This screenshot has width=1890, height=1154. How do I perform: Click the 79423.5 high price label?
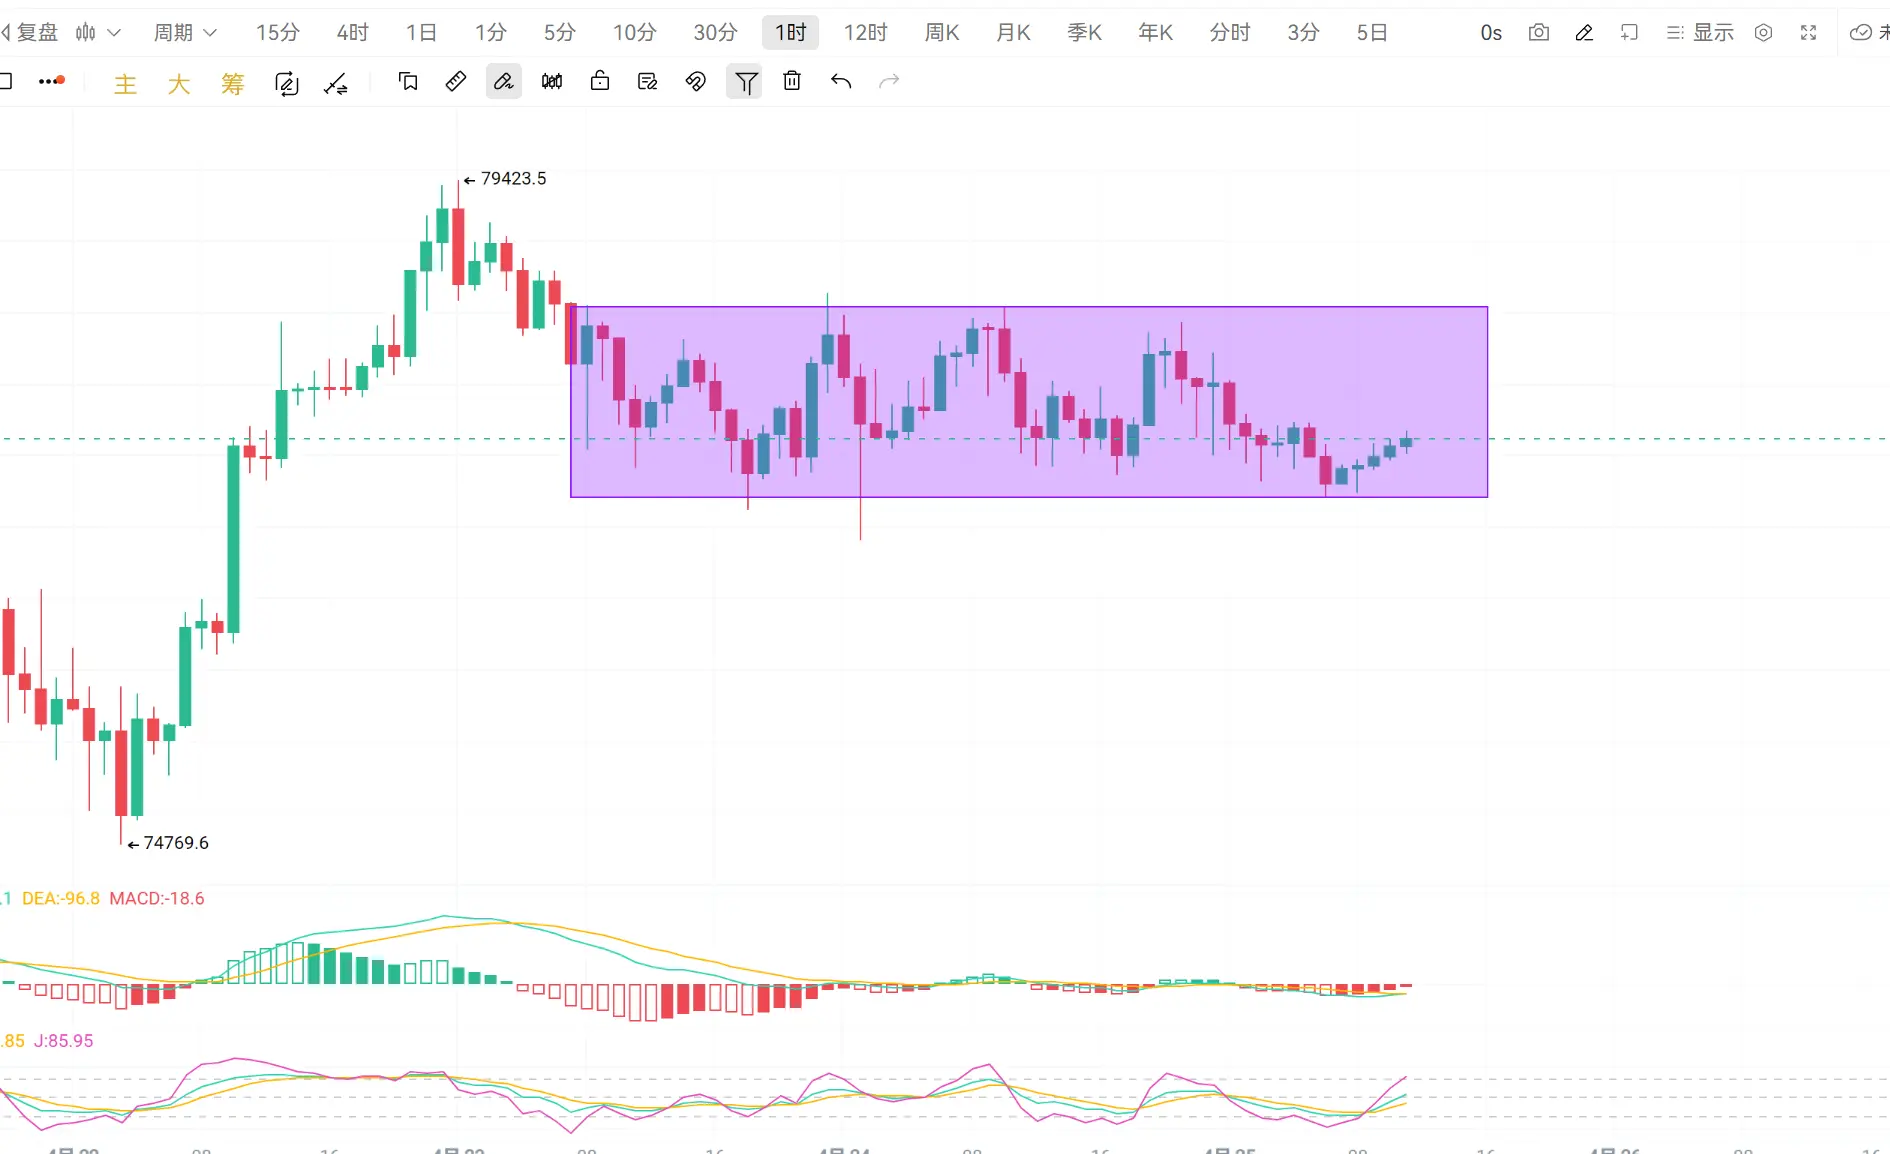click(x=513, y=179)
